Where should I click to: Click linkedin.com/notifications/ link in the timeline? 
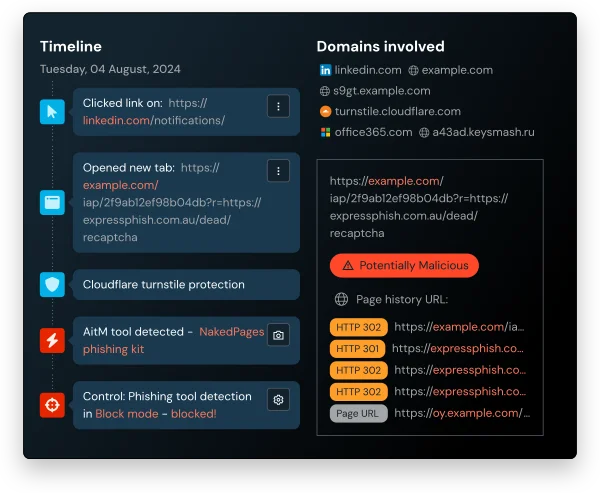(x=154, y=120)
